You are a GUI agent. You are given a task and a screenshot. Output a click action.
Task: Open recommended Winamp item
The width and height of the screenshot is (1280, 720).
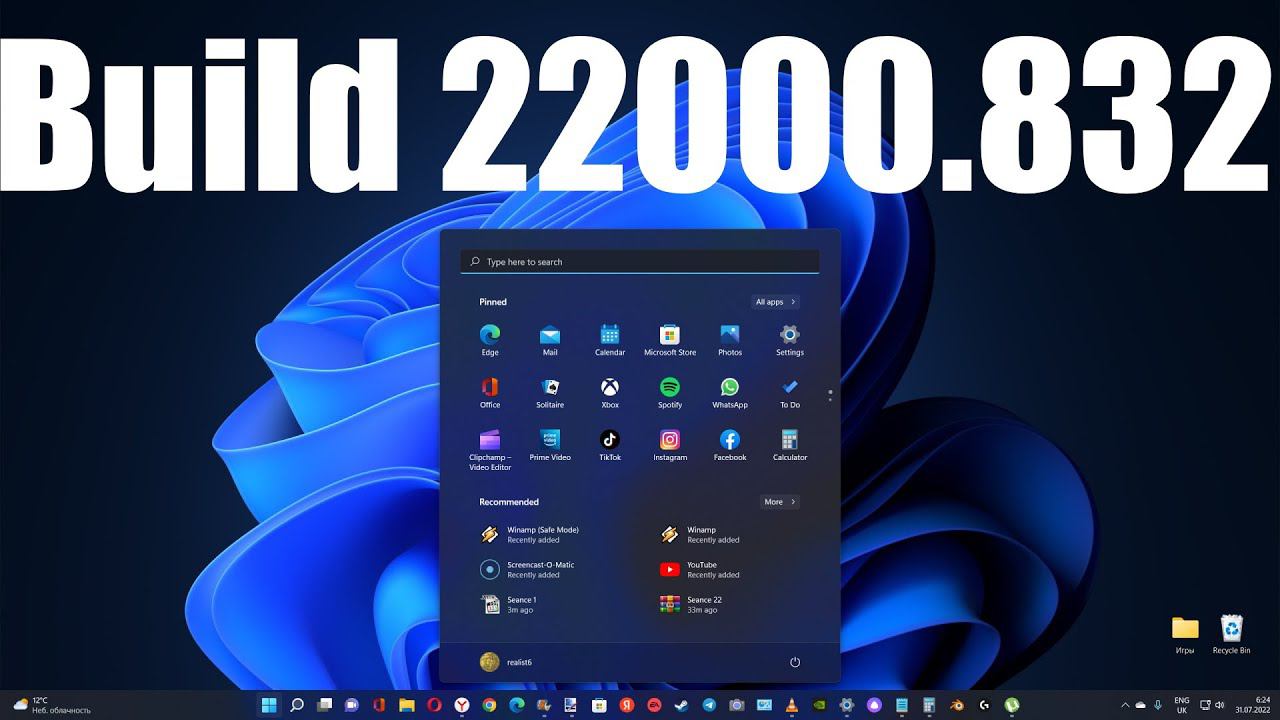[x=702, y=535]
